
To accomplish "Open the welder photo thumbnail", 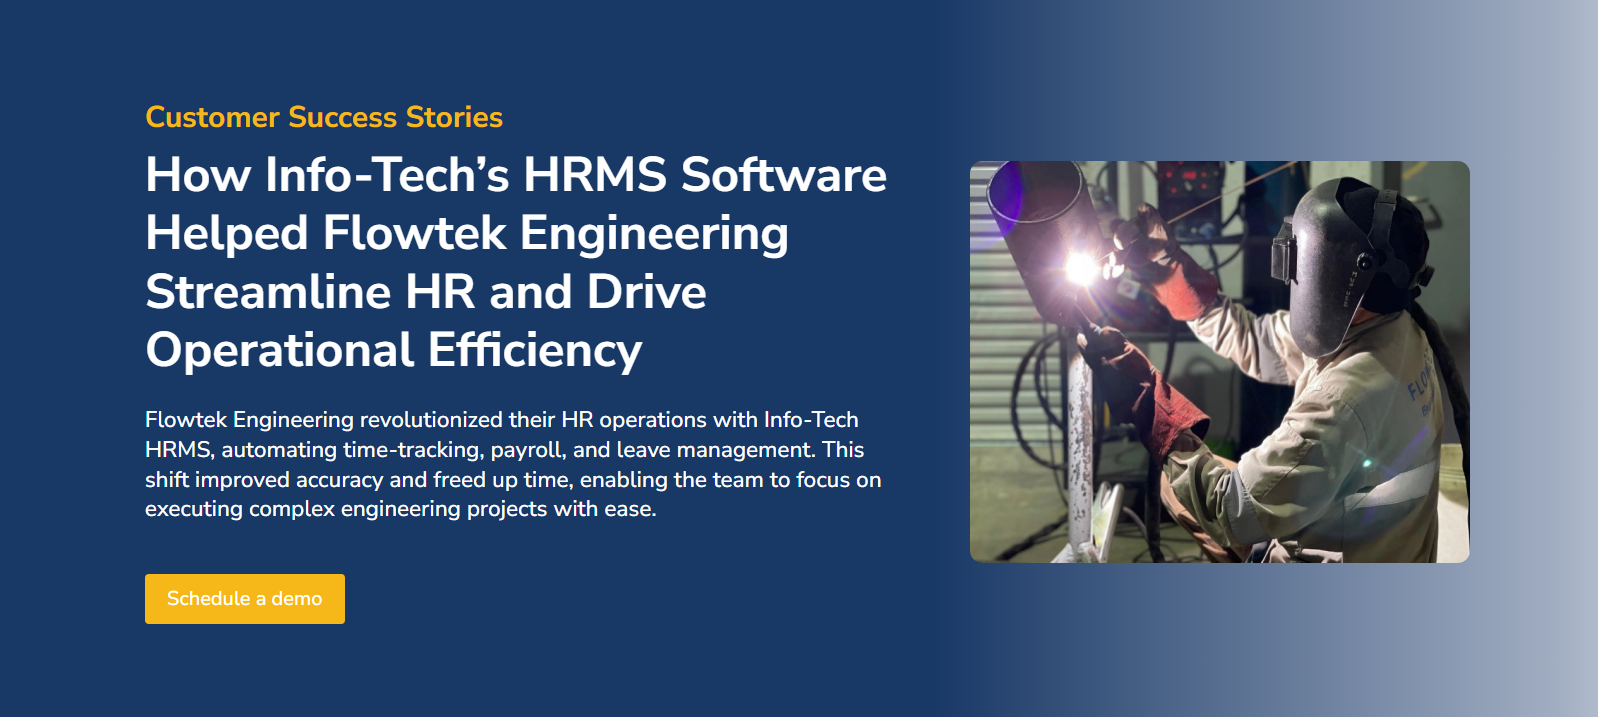I will (x=1219, y=361).
